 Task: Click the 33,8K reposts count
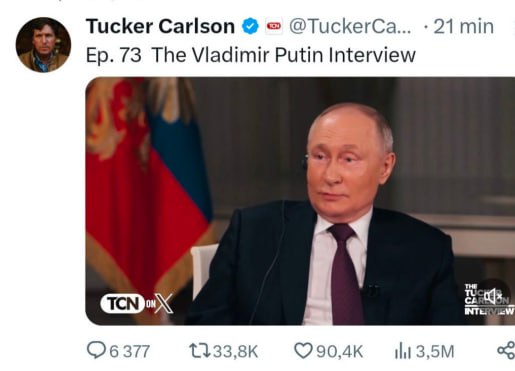click(236, 352)
